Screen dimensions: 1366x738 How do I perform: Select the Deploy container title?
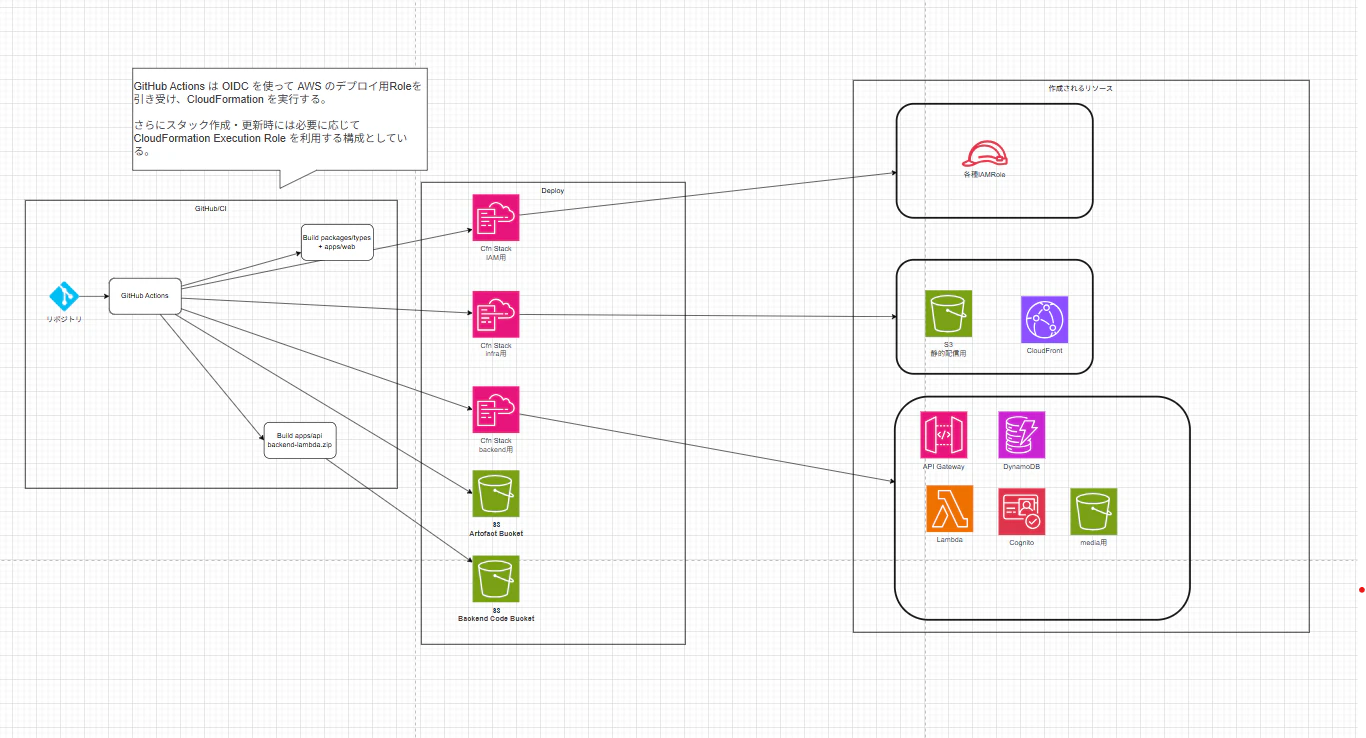[x=552, y=190]
